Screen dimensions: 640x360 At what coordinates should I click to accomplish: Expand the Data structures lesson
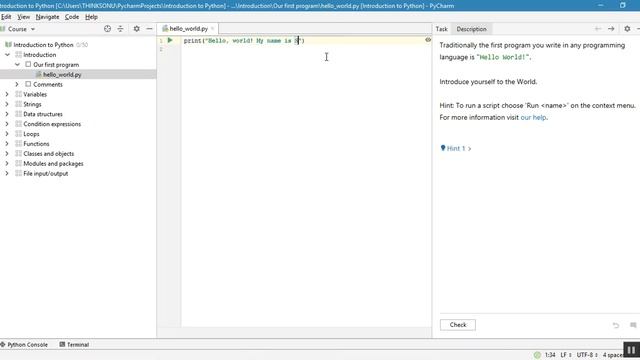pos(7,114)
